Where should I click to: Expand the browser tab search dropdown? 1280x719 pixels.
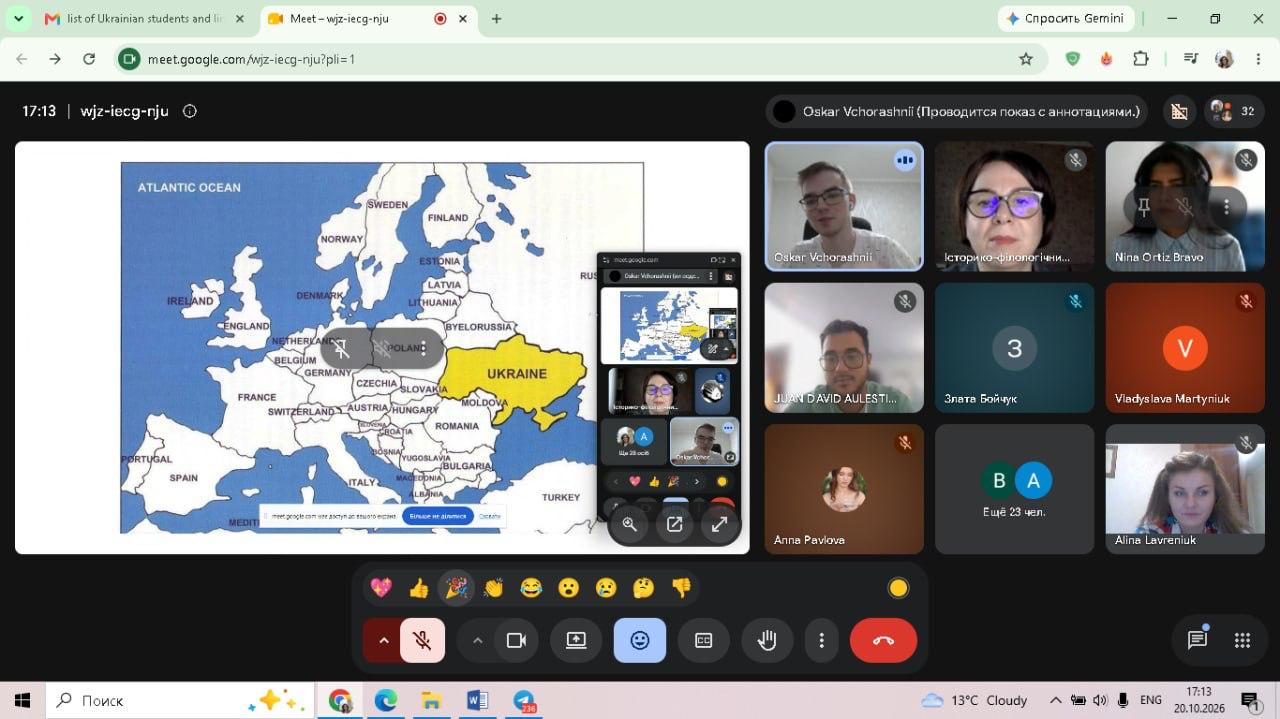[18, 19]
